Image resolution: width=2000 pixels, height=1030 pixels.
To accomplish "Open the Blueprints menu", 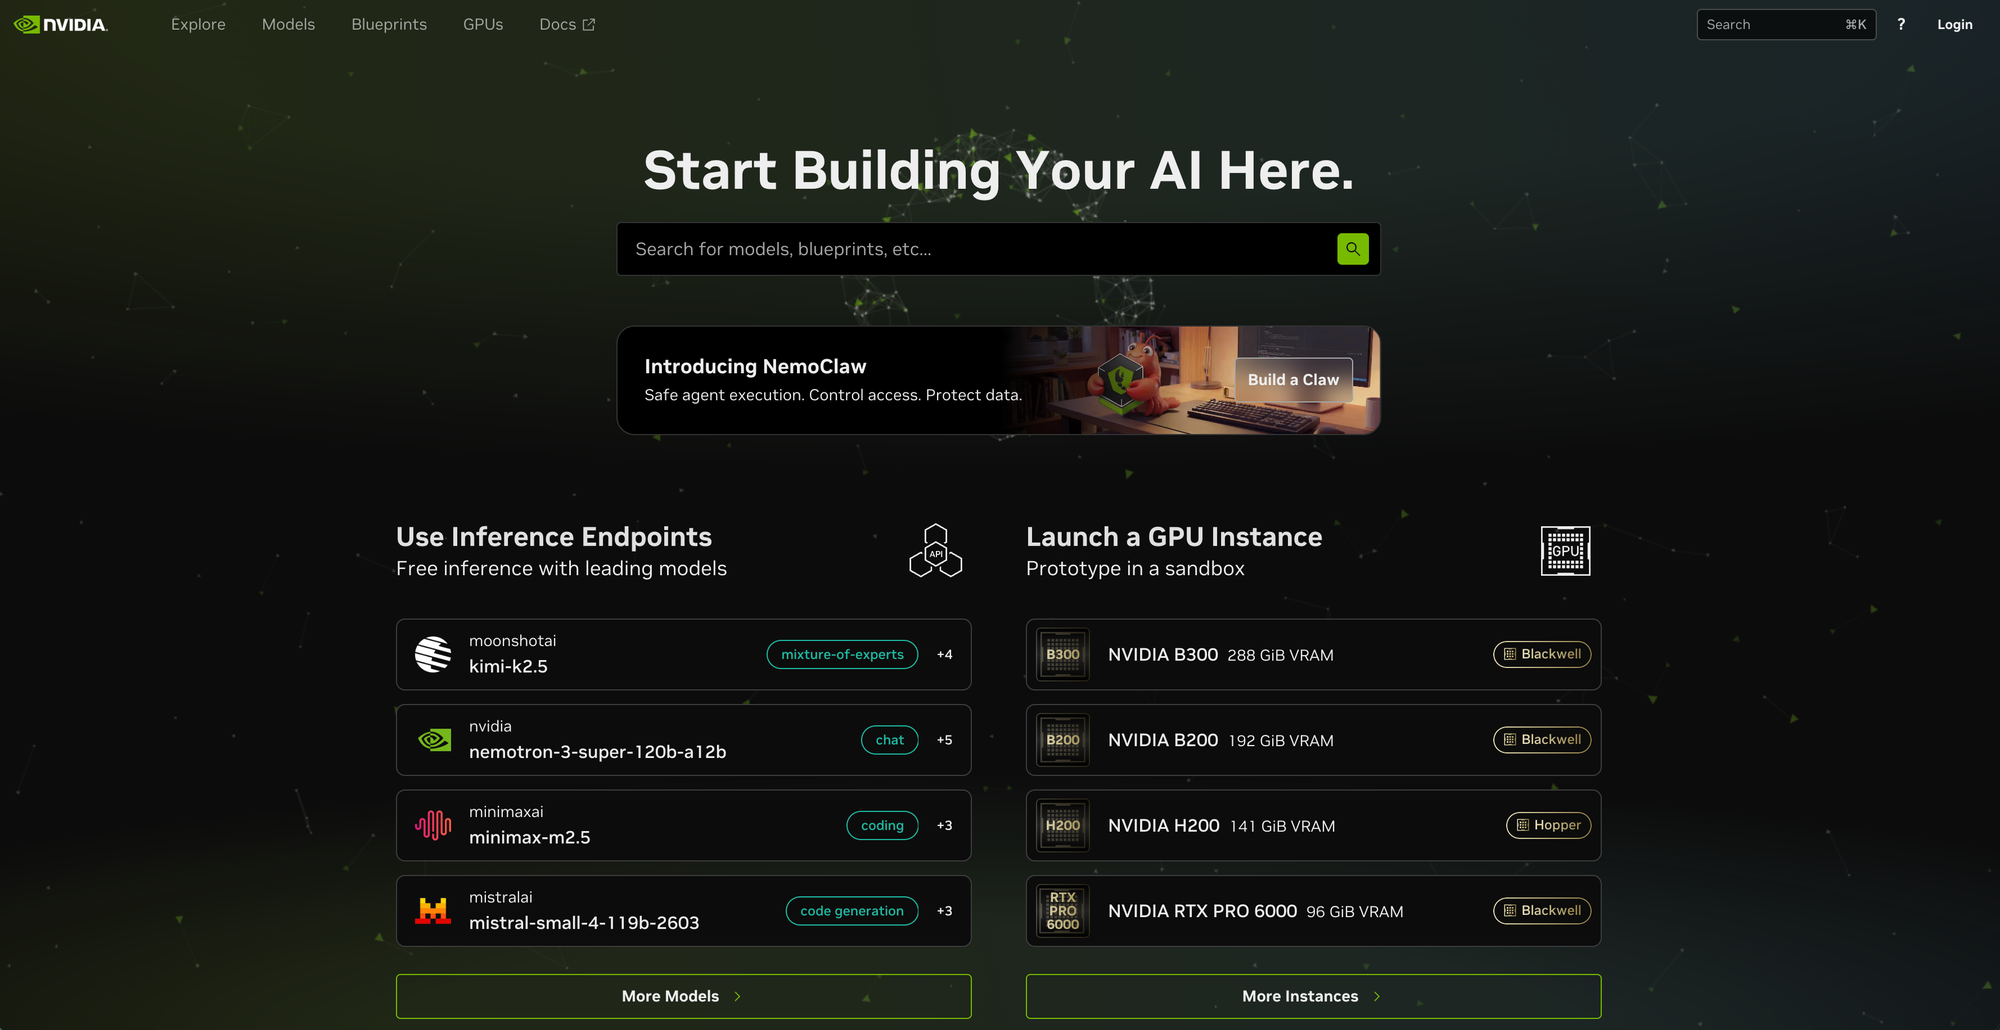I will coord(389,24).
